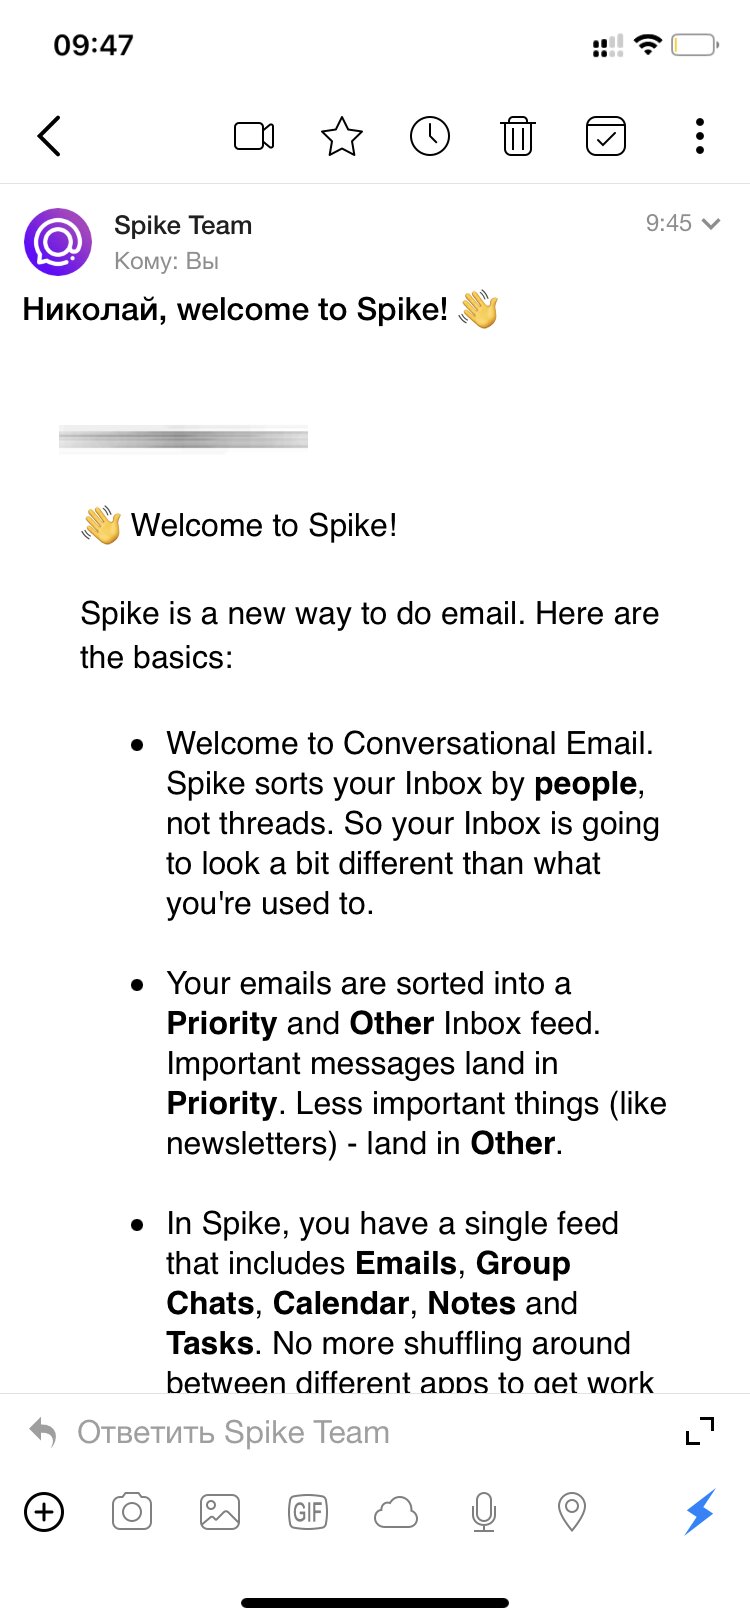The height and width of the screenshot is (1624, 750).
Task: Snooze the message with clock icon
Action: 430,136
